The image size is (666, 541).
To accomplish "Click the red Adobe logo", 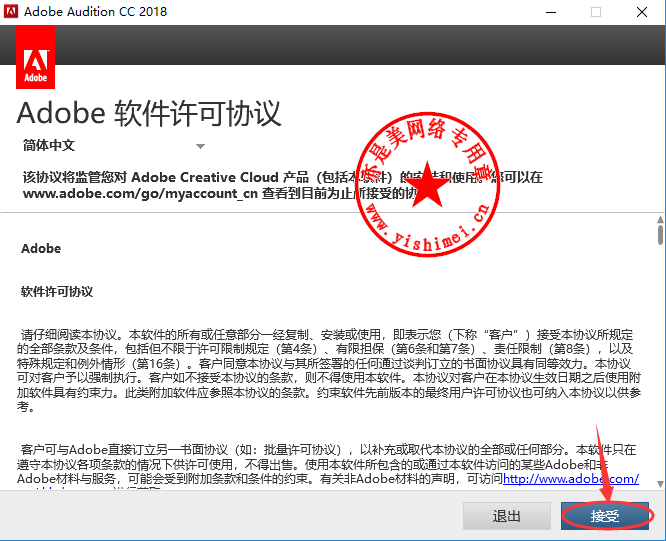I will [x=36, y=57].
